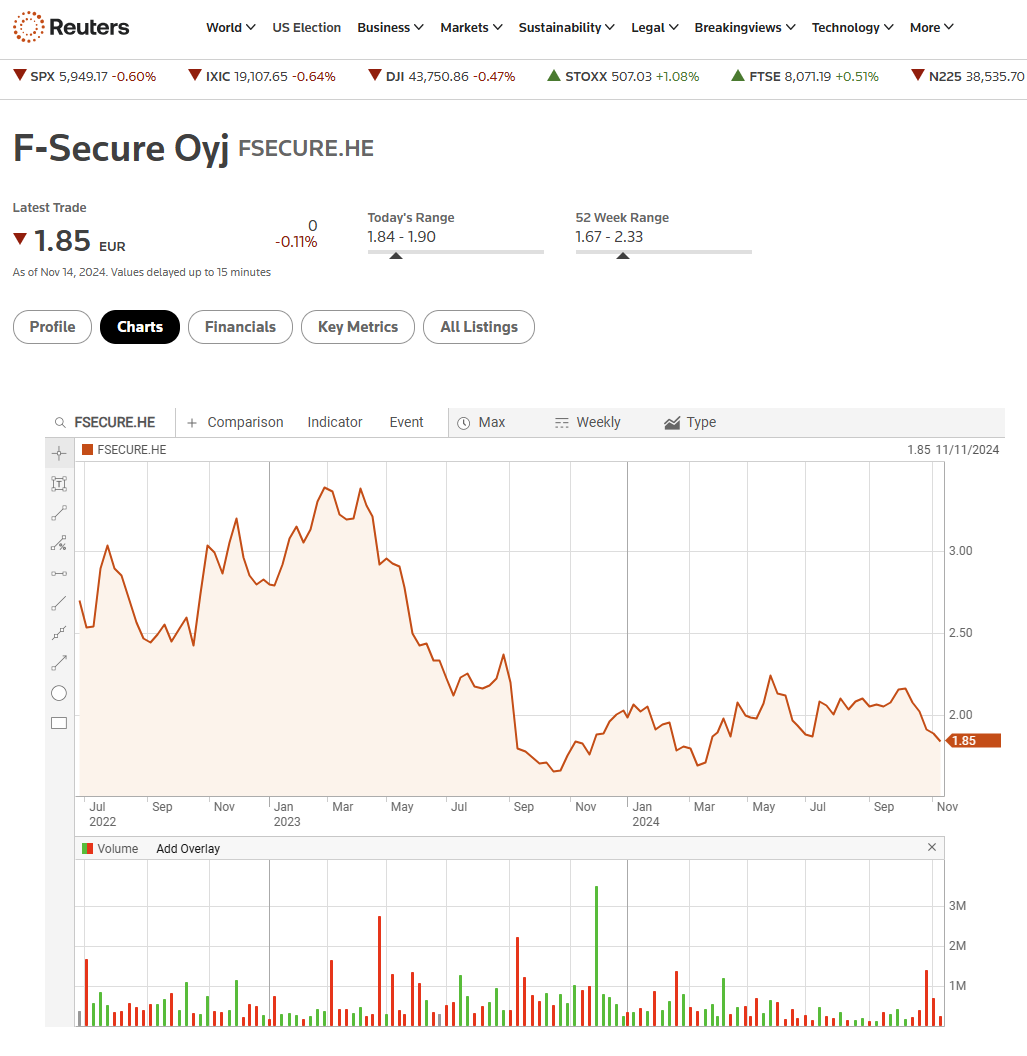Open the Weekly interval selector
This screenshot has height=1056, width=1027.
coord(587,423)
